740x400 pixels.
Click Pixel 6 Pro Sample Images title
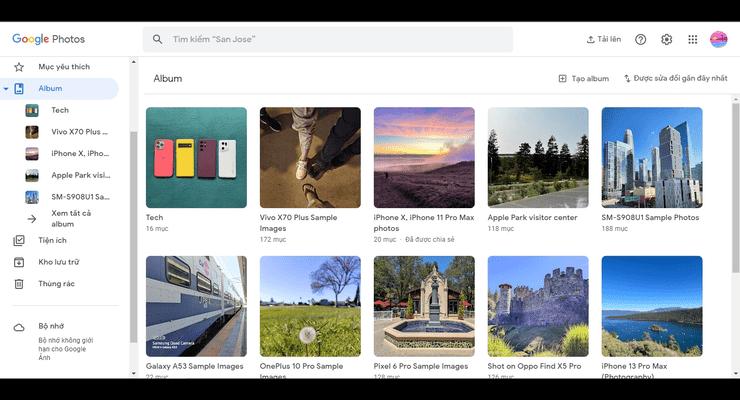tap(421, 366)
